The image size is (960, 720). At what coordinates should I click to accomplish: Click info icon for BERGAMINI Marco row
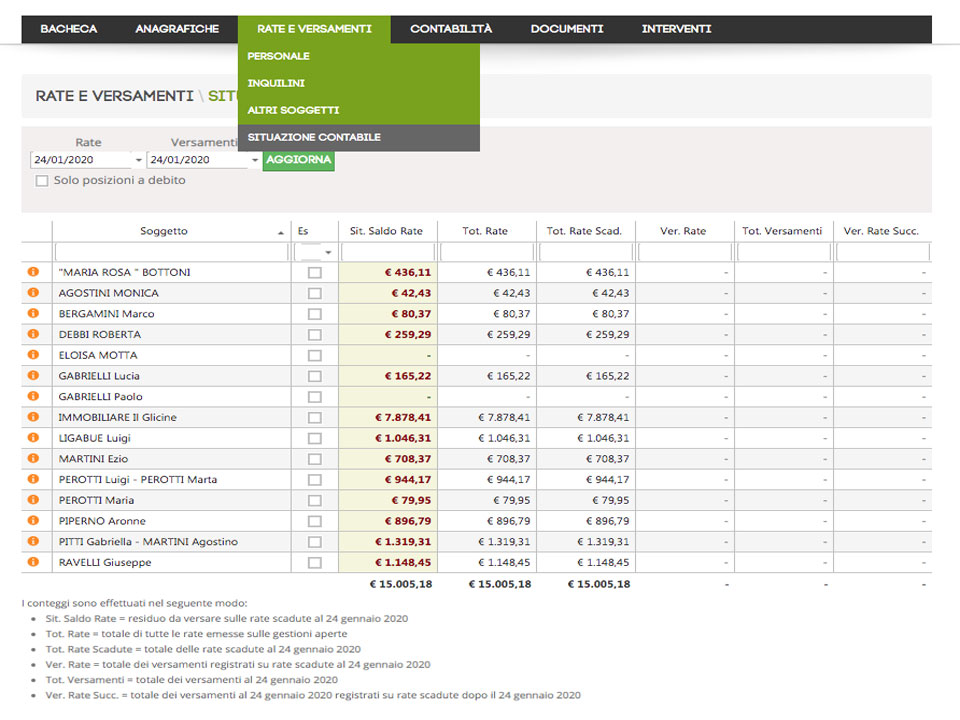click(33, 314)
